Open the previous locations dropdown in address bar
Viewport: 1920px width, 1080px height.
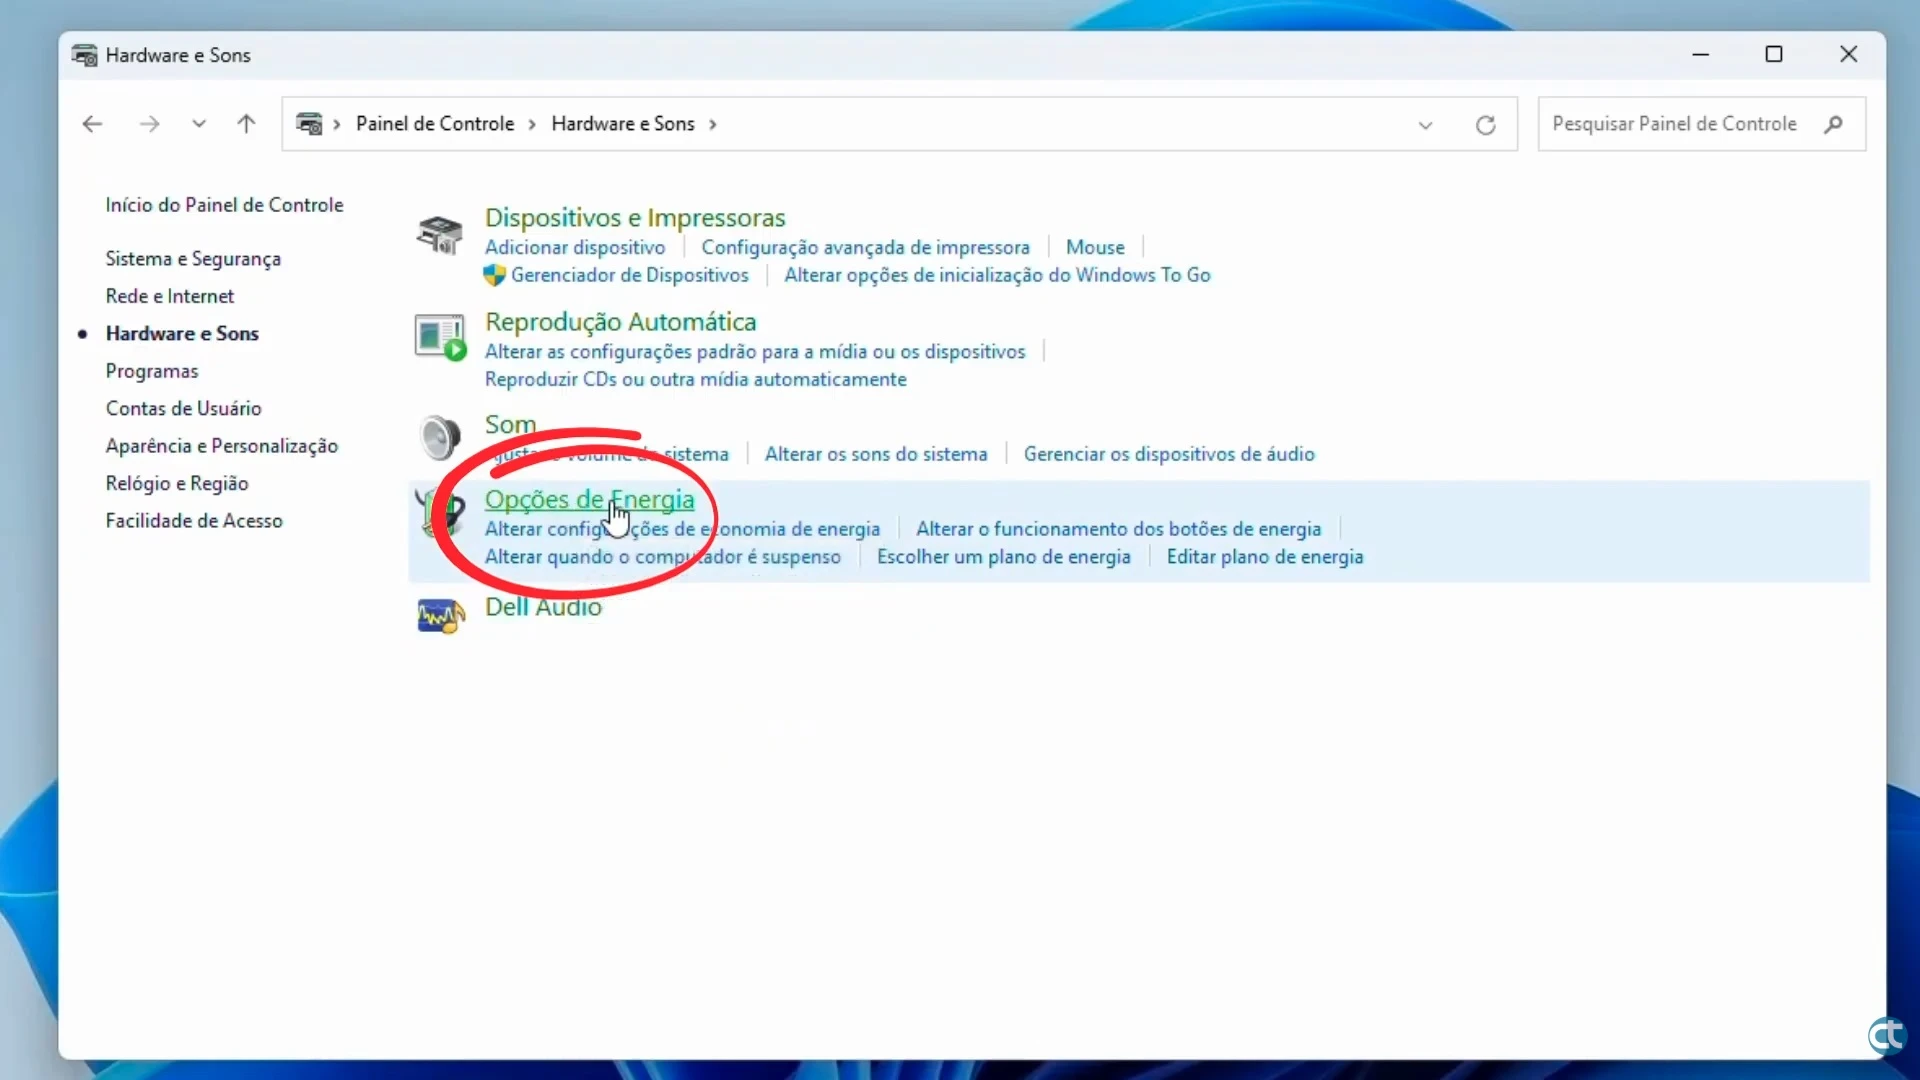(x=1426, y=124)
